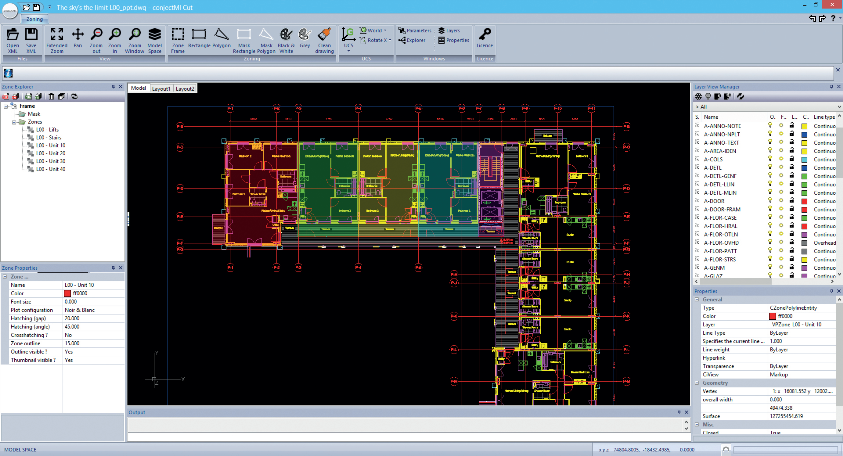Open the UCS dropdown button
Viewport: 843px width, 456px height.
pyautogui.click(x=348, y=40)
